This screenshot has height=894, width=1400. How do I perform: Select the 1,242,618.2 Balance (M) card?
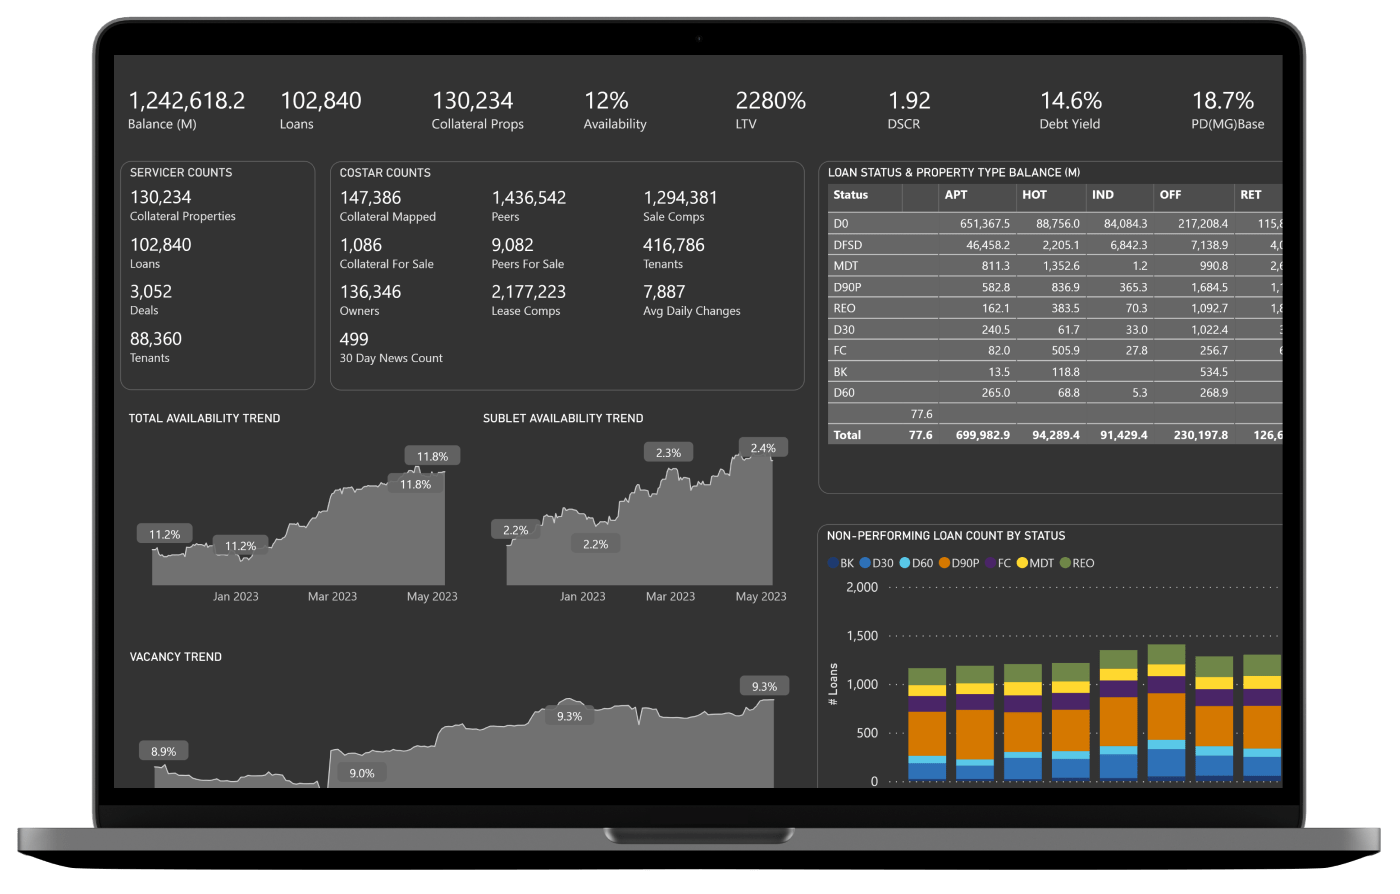click(x=186, y=110)
